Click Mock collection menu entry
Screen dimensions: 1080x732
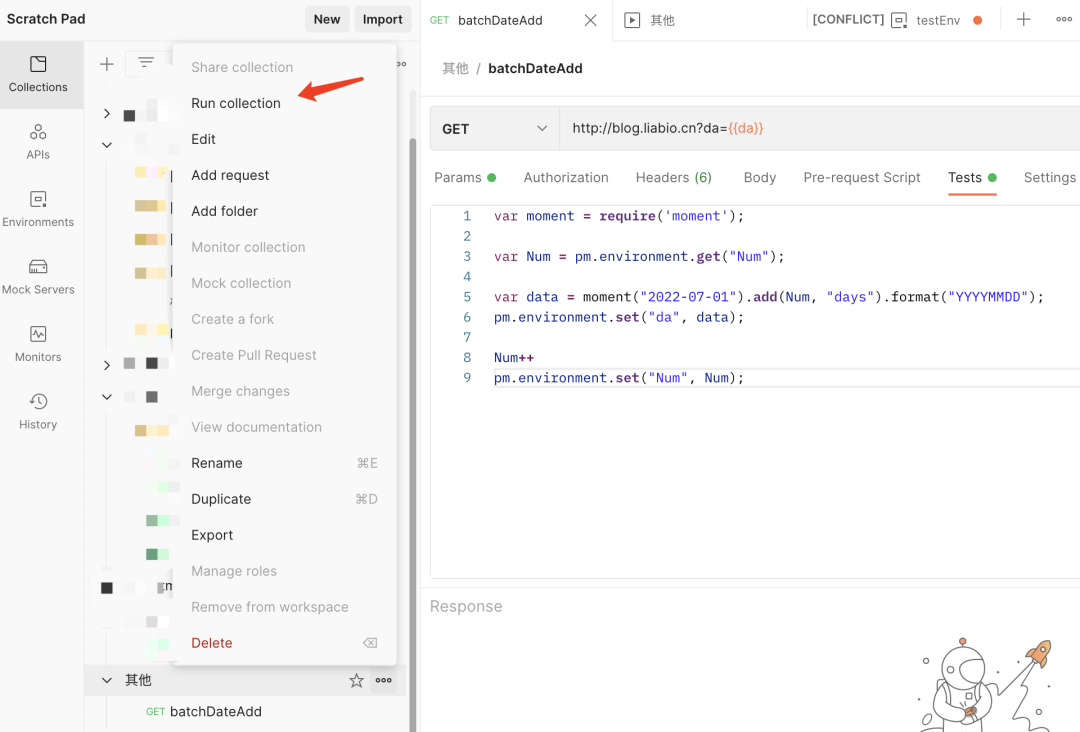pos(284,283)
